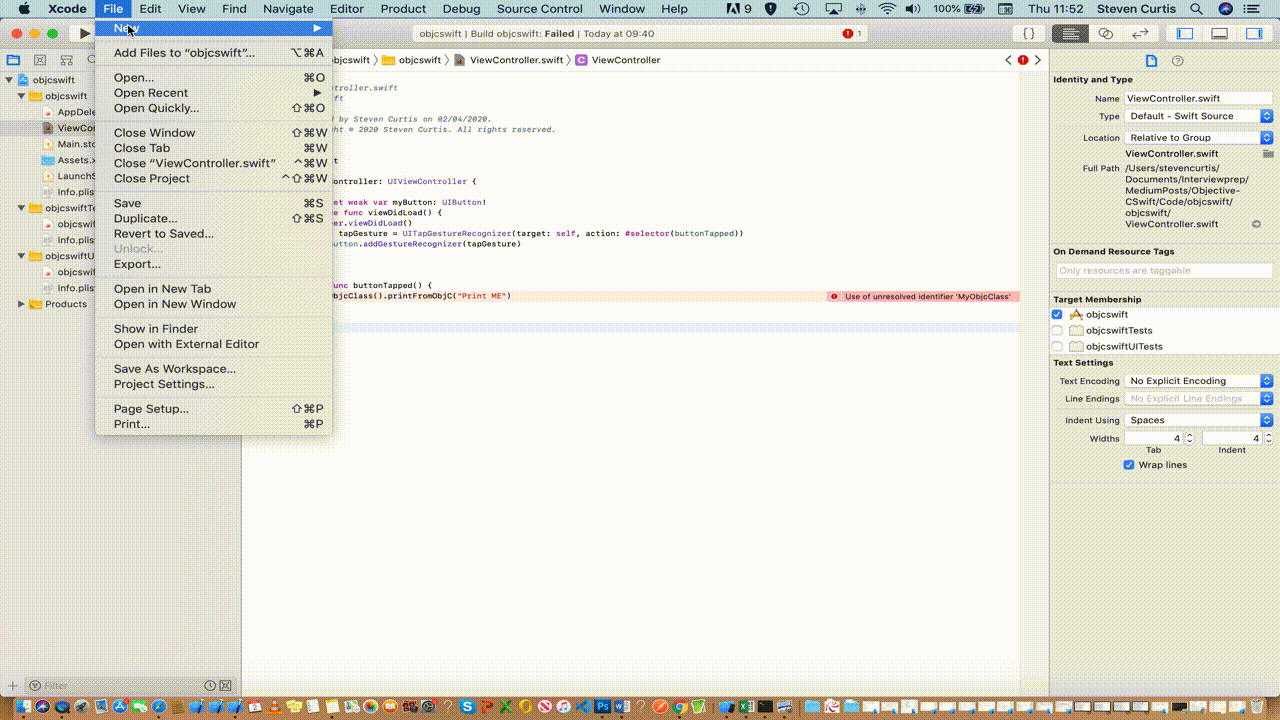
Task: Select Open Quickly... from File menu
Action: [x=213, y=108]
